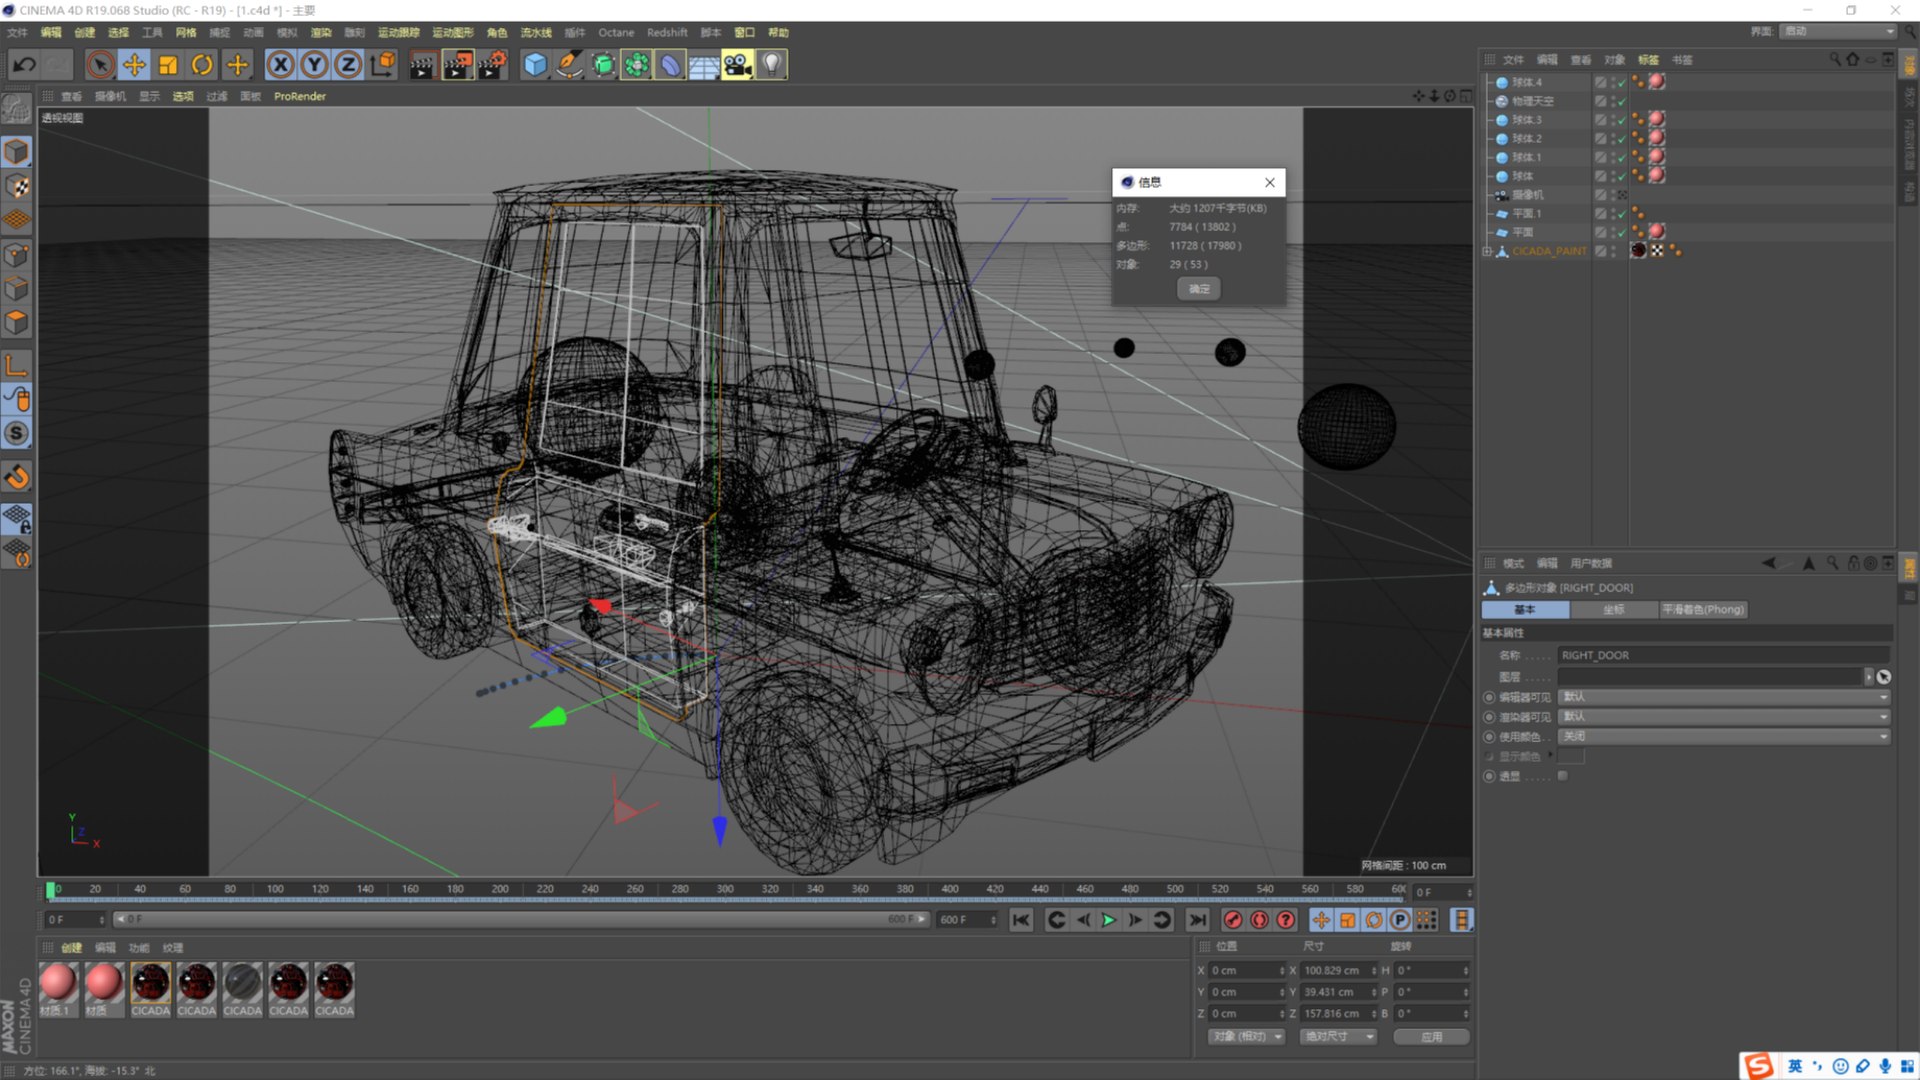Select the third CICADA material thumbnail

[243, 983]
